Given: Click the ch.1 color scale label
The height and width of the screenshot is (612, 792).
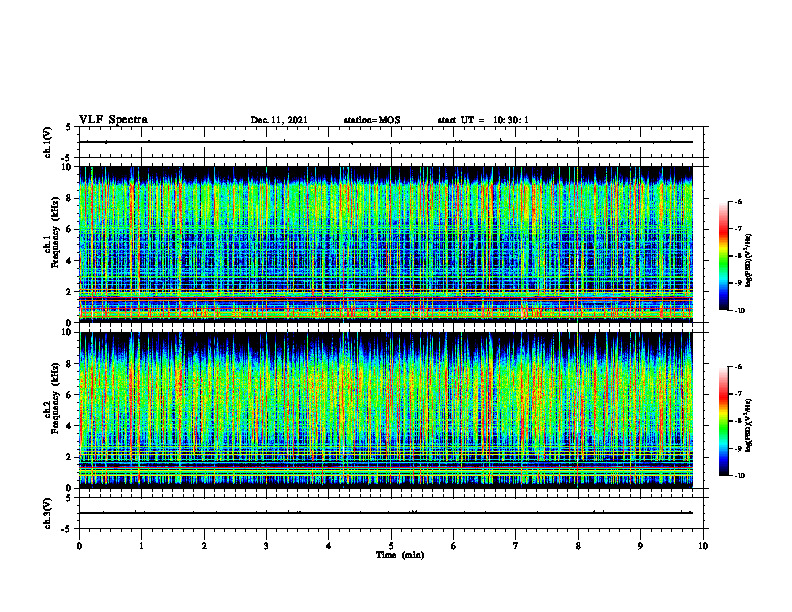Looking at the screenshot, I should pos(749,260).
